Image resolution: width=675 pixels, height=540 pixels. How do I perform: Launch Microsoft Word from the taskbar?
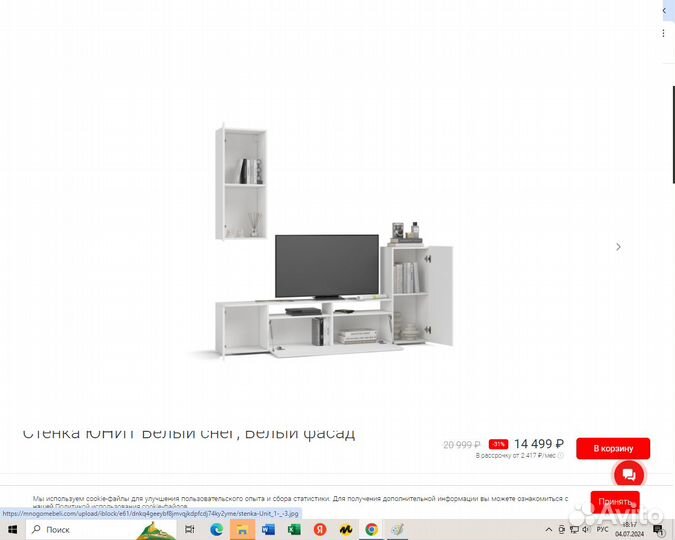(x=268, y=529)
